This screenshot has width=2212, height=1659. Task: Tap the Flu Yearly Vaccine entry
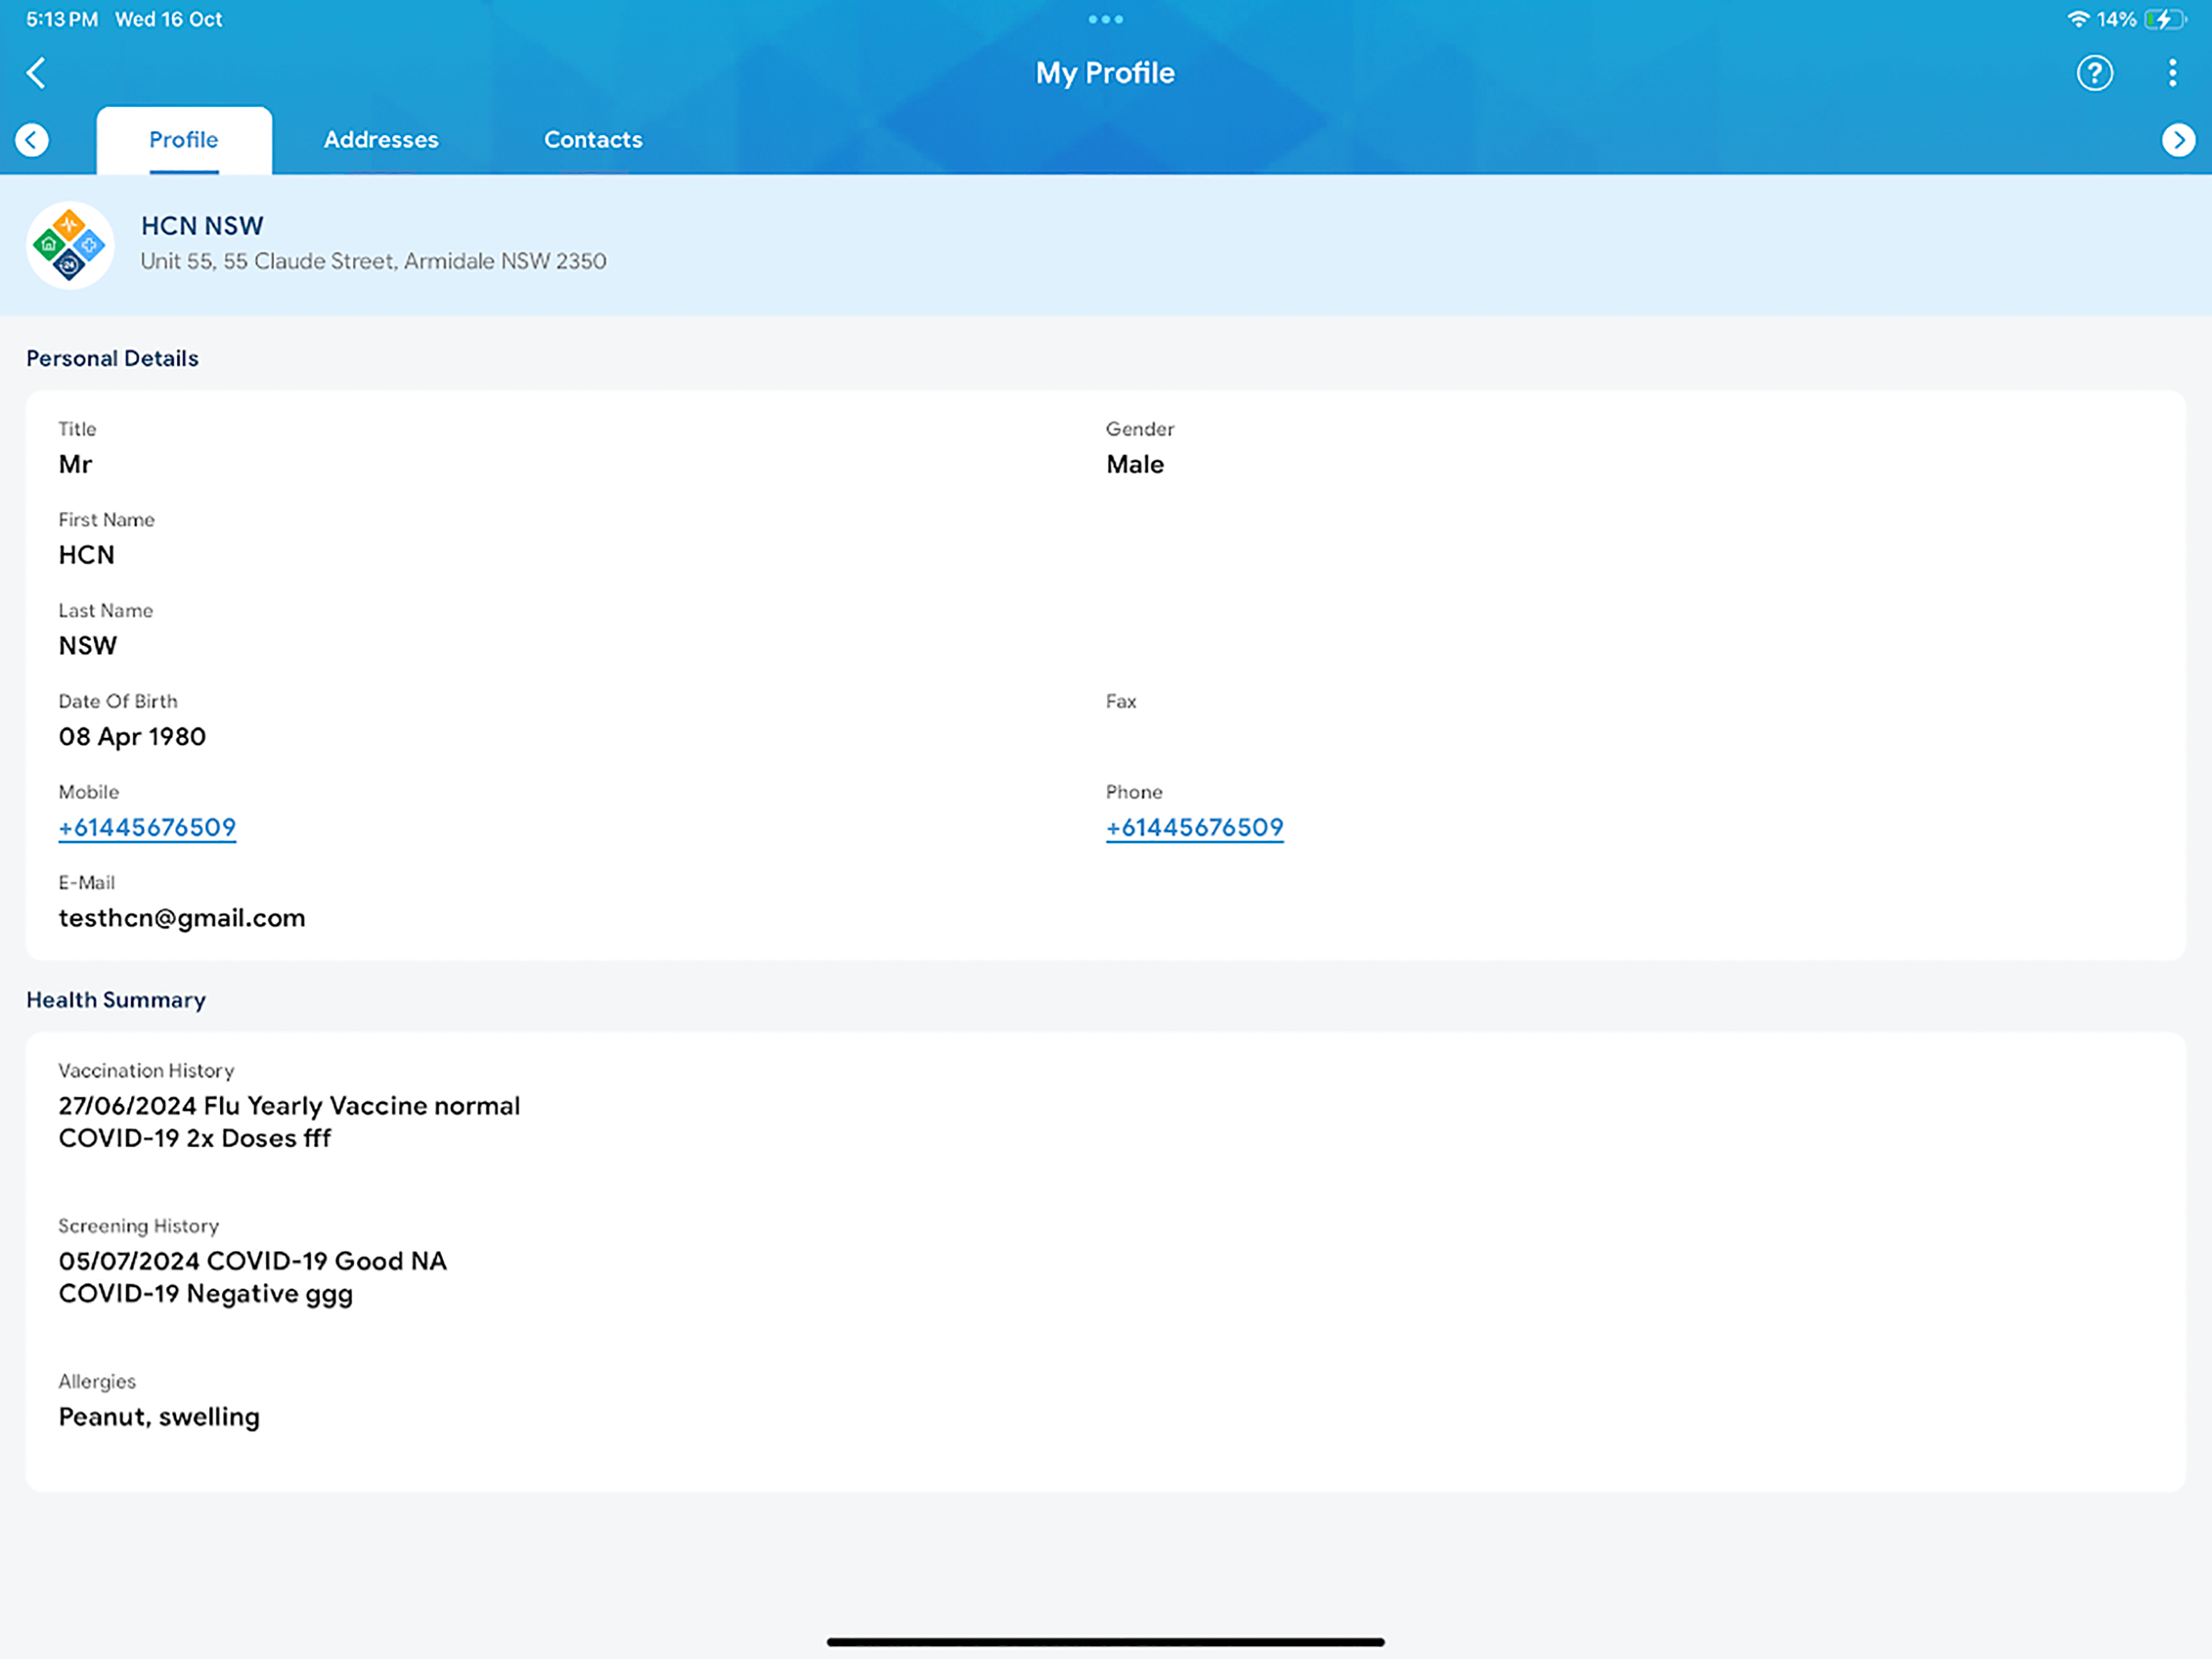pyautogui.click(x=289, y=1106)
